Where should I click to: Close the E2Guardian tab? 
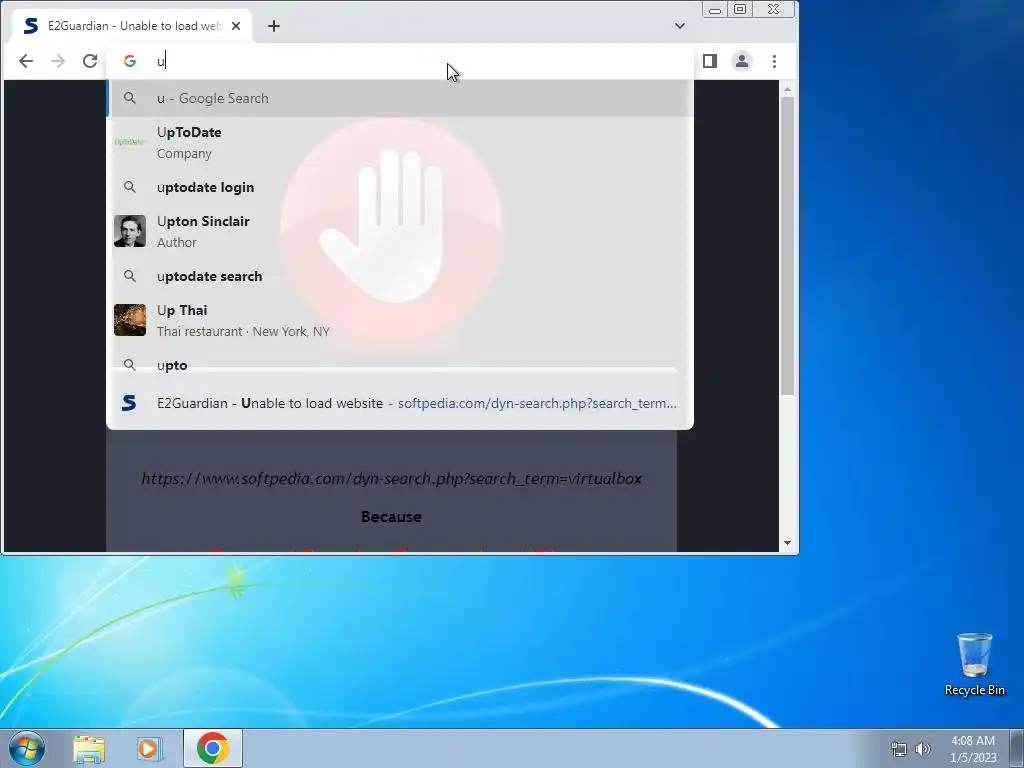click(x=236, y=26)
